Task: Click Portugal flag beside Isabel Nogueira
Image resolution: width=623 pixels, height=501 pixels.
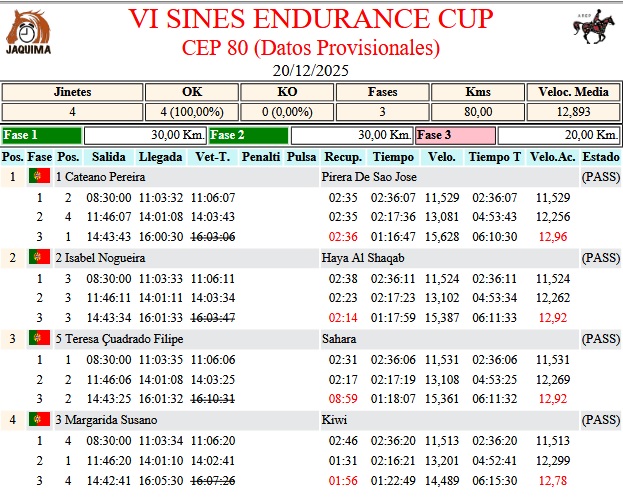Action: click(39, 257)
